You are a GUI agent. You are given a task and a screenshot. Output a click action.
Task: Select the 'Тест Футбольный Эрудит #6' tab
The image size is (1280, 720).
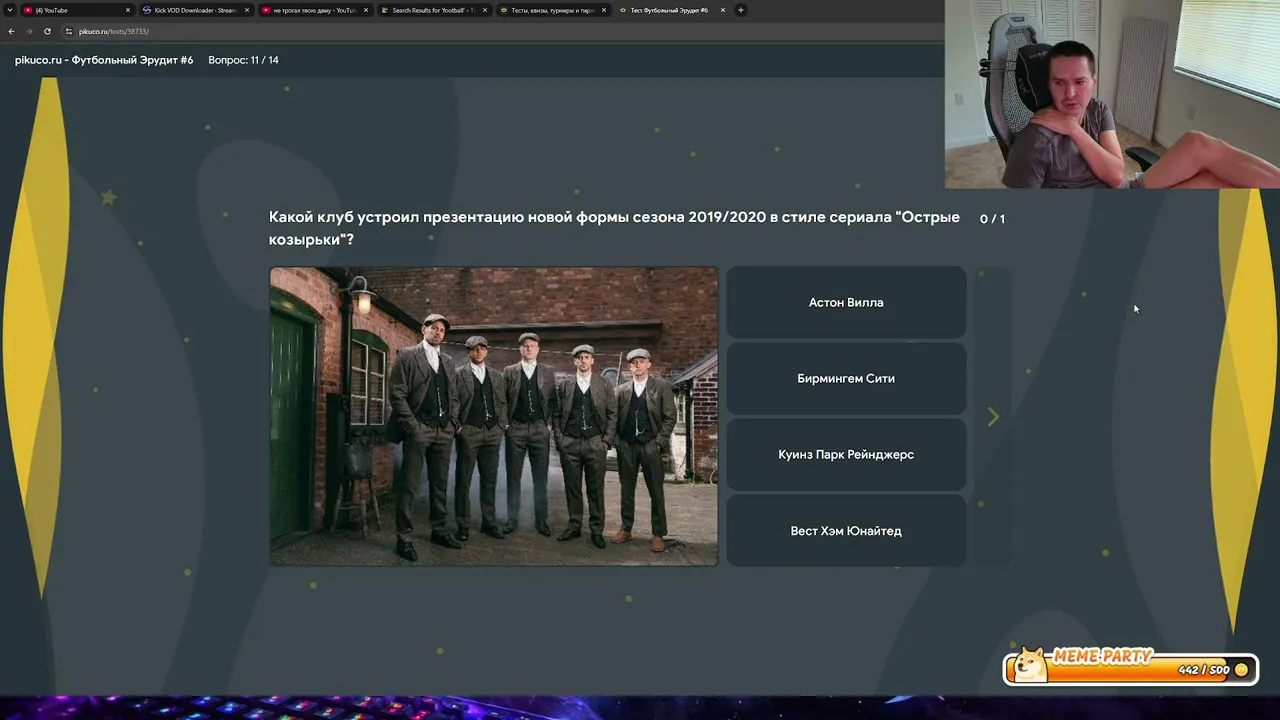tap(671, 10)
